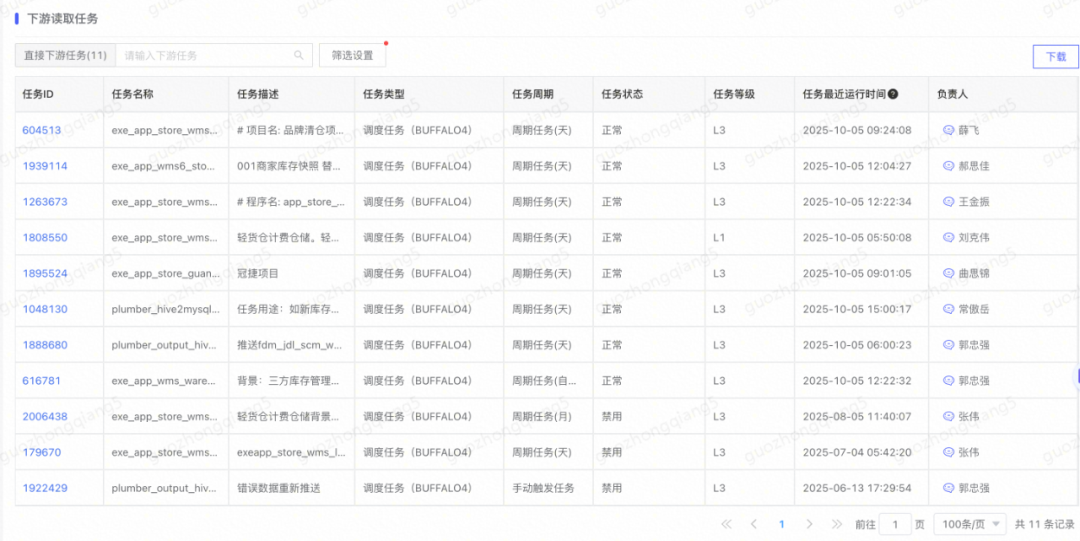The image size is (1080, 541).
Task: Click chat icon in row 1888680
Action: (948, 345)
